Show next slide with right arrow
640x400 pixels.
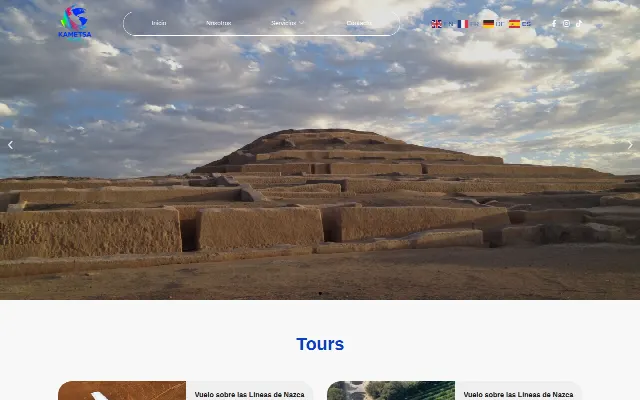coord(630,145)
